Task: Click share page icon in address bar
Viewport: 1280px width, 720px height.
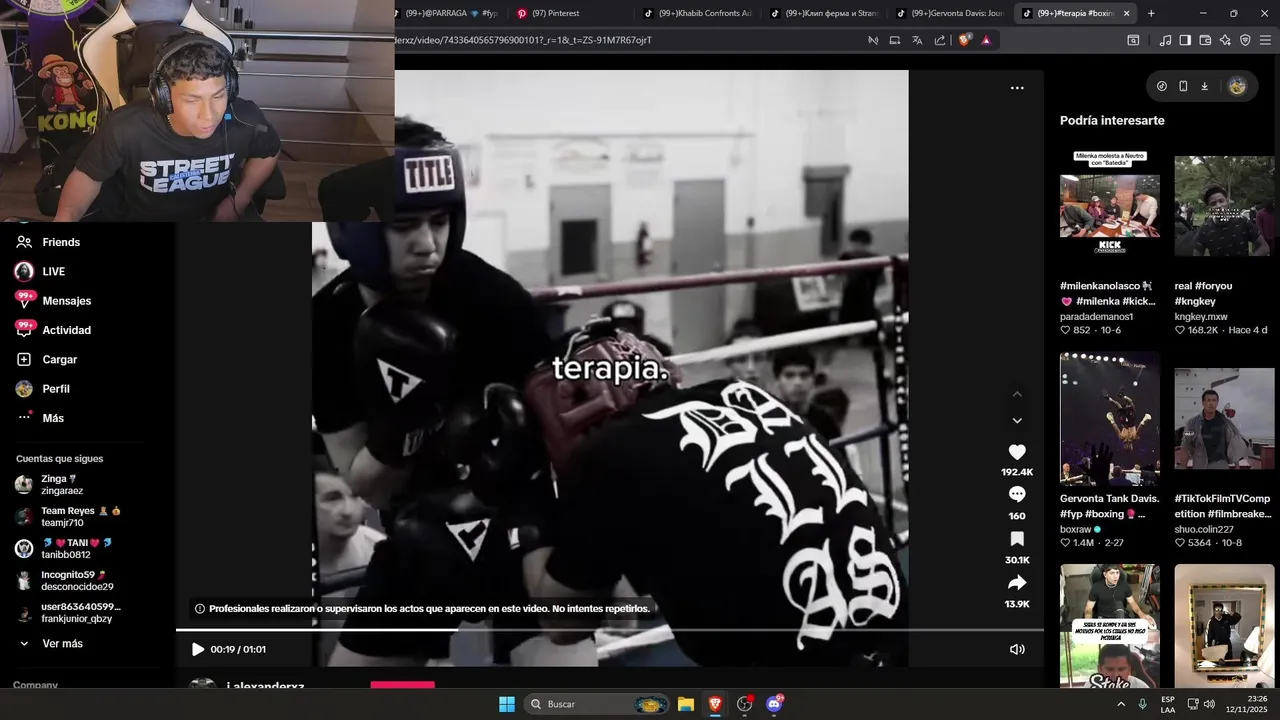Action: pos(940,40)
